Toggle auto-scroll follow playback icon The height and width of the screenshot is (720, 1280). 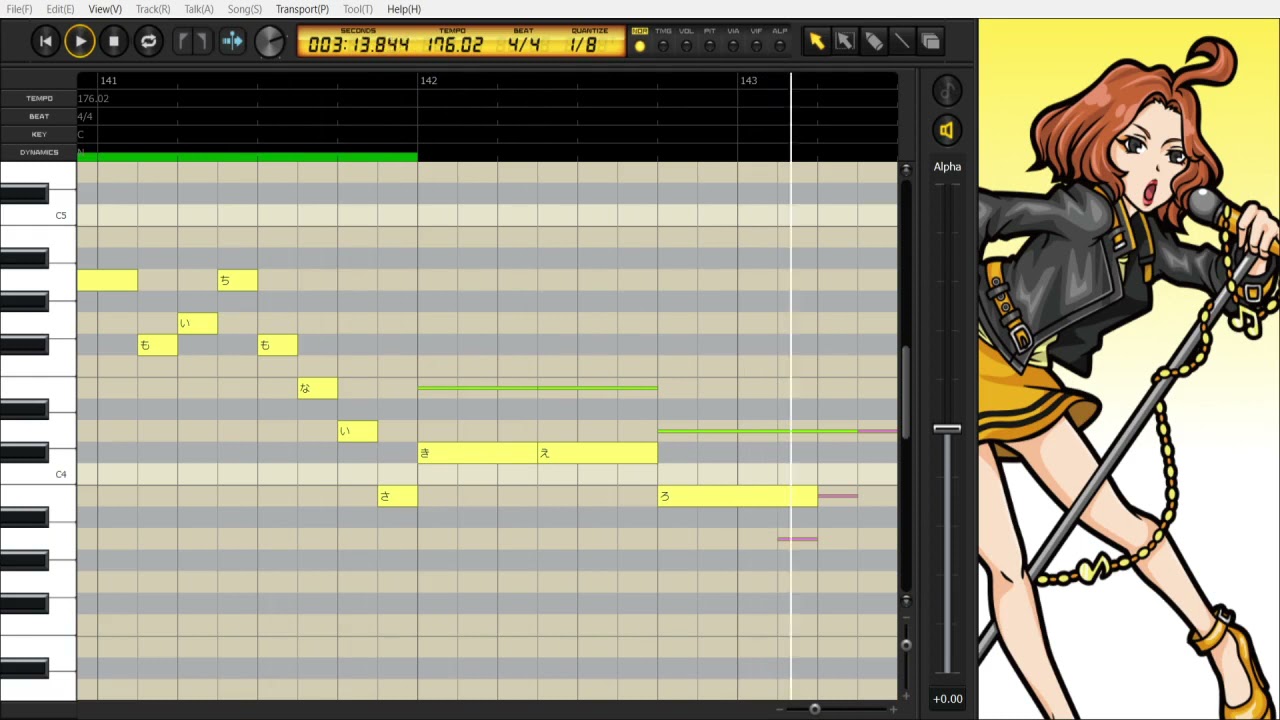[x=232, y=41]
